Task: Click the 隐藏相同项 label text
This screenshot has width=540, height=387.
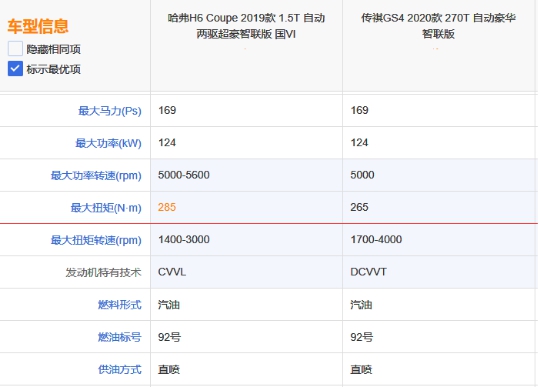Action: pos(53,49)
